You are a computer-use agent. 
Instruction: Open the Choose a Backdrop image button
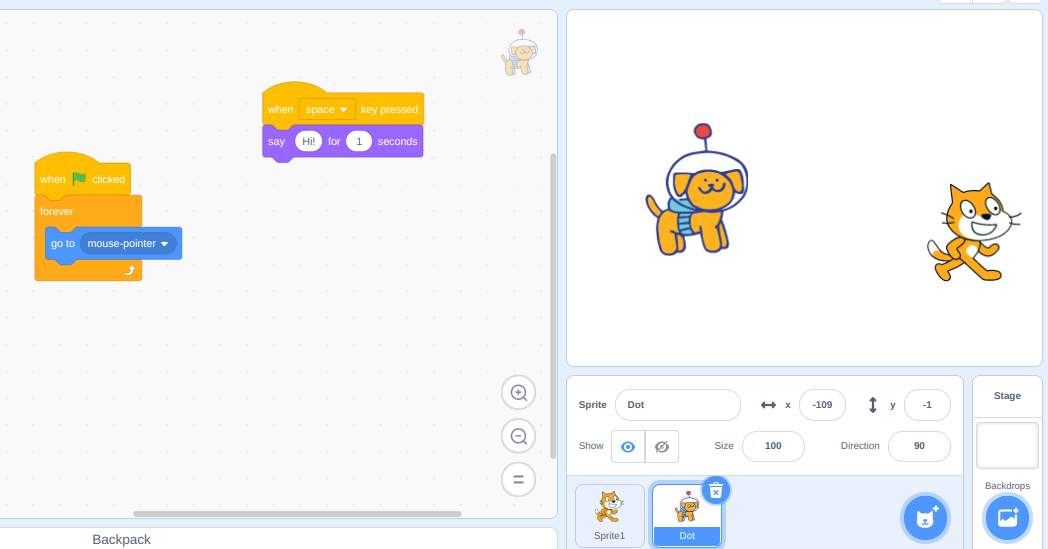point(1007,518)
